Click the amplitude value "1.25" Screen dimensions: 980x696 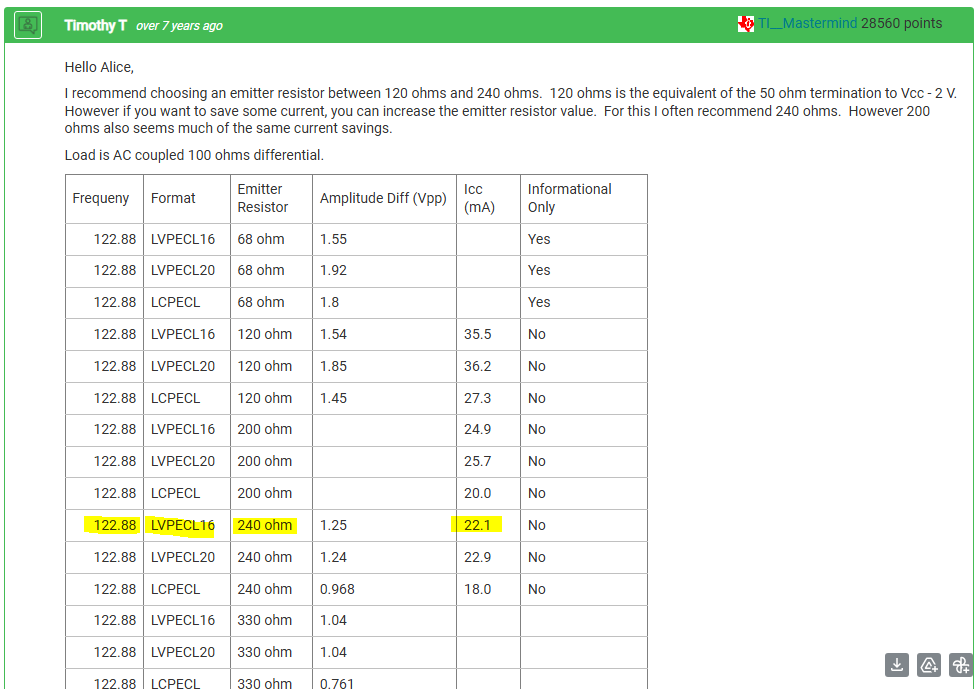click(x=333, y=525)
